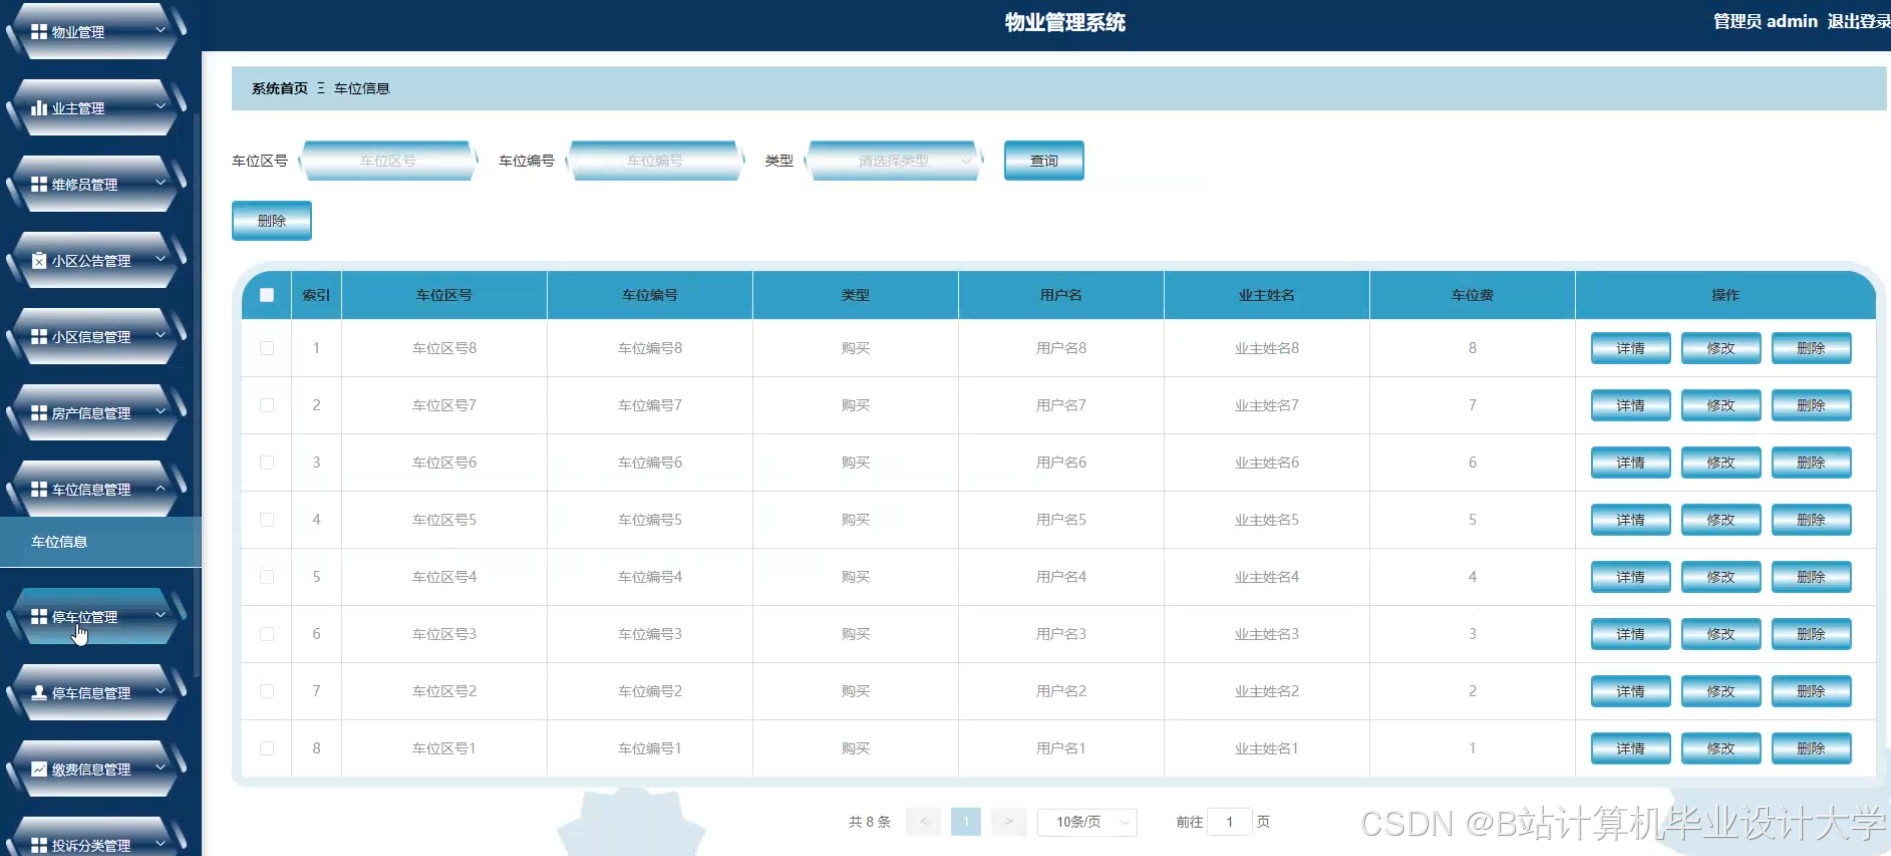Click 修改 for 用户名7 row
This screenshot has height=856, width=1891.
point(1721,405)
